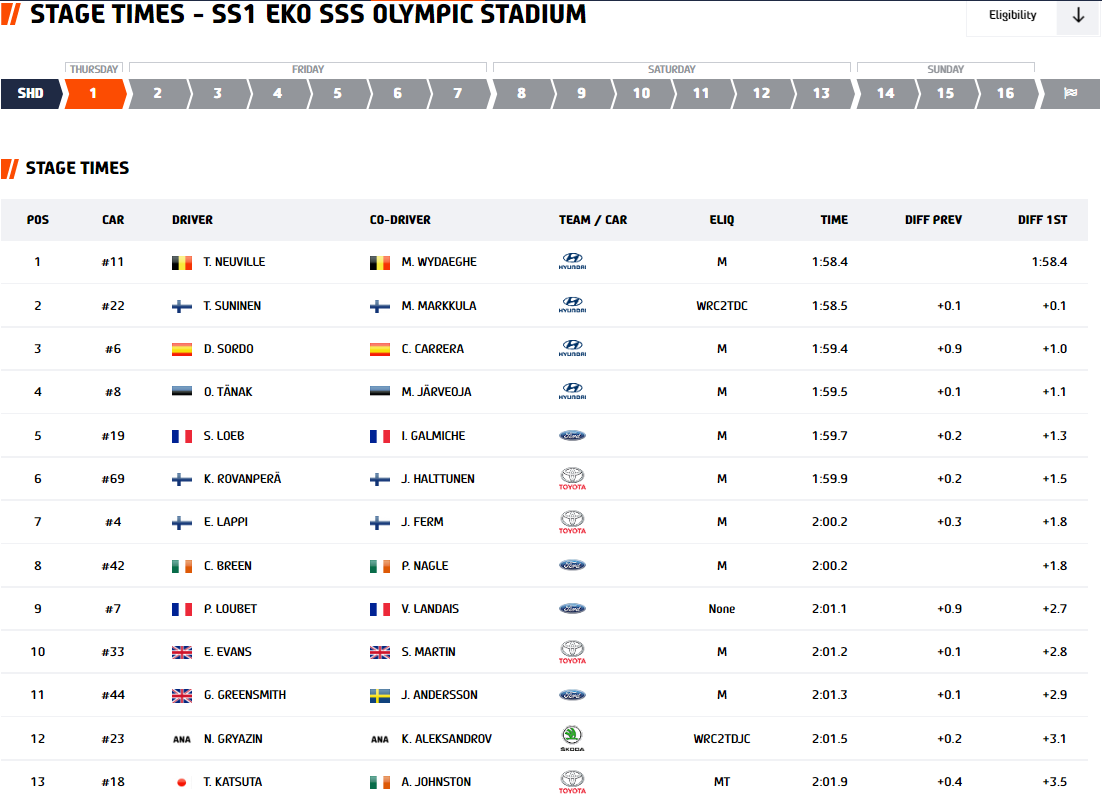Click Hyundai logo in Suninen row
The width and height of the screenshot is (1102, 801).
tap(572, 305)
